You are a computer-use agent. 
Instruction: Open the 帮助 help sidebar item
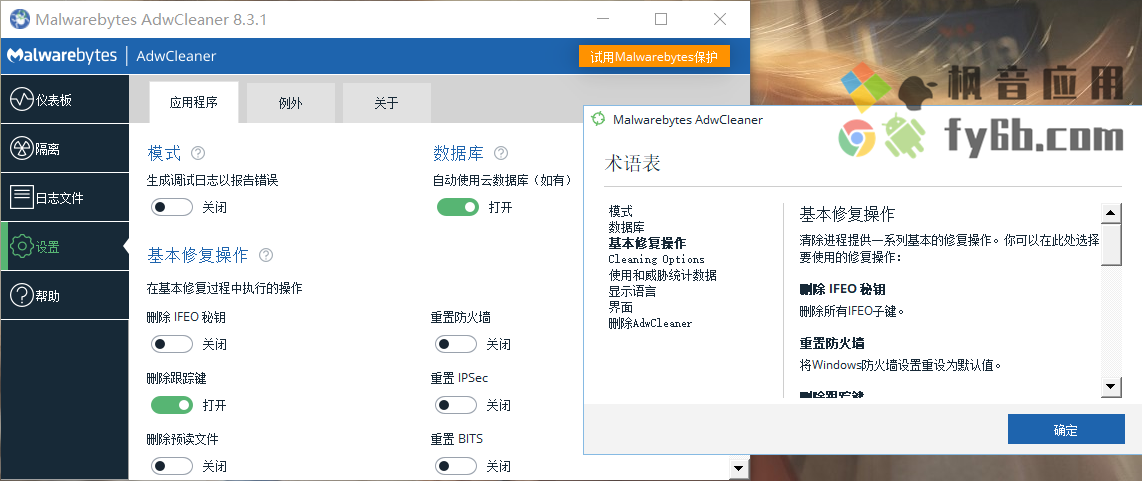65,295
